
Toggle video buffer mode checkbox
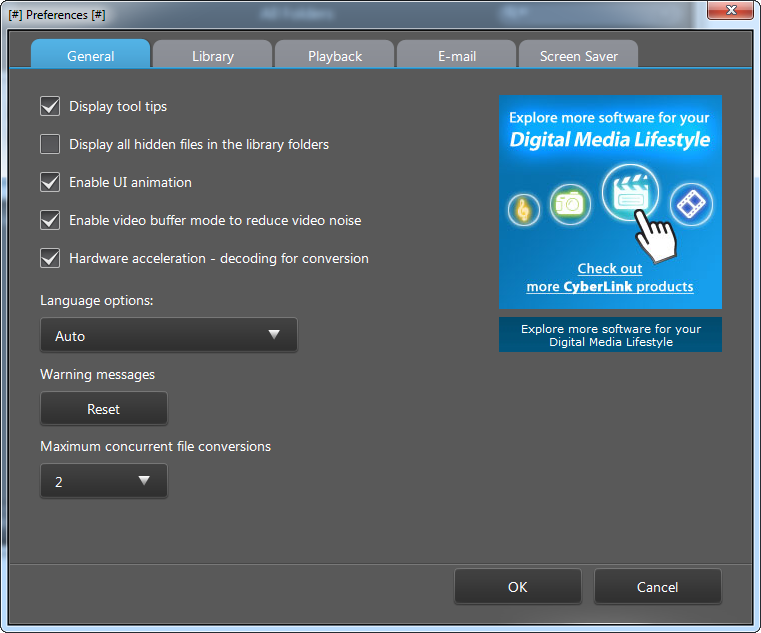pos(50,220)
